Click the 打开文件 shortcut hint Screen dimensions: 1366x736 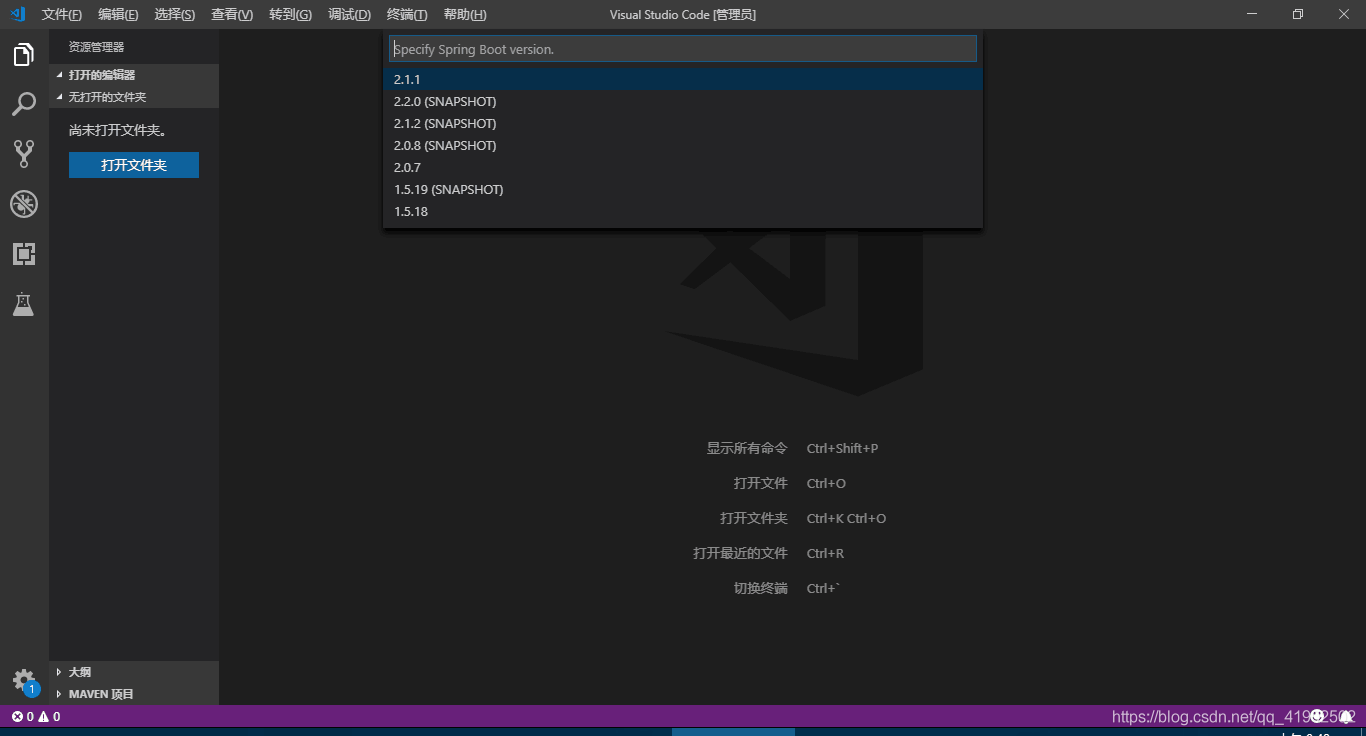790,483
